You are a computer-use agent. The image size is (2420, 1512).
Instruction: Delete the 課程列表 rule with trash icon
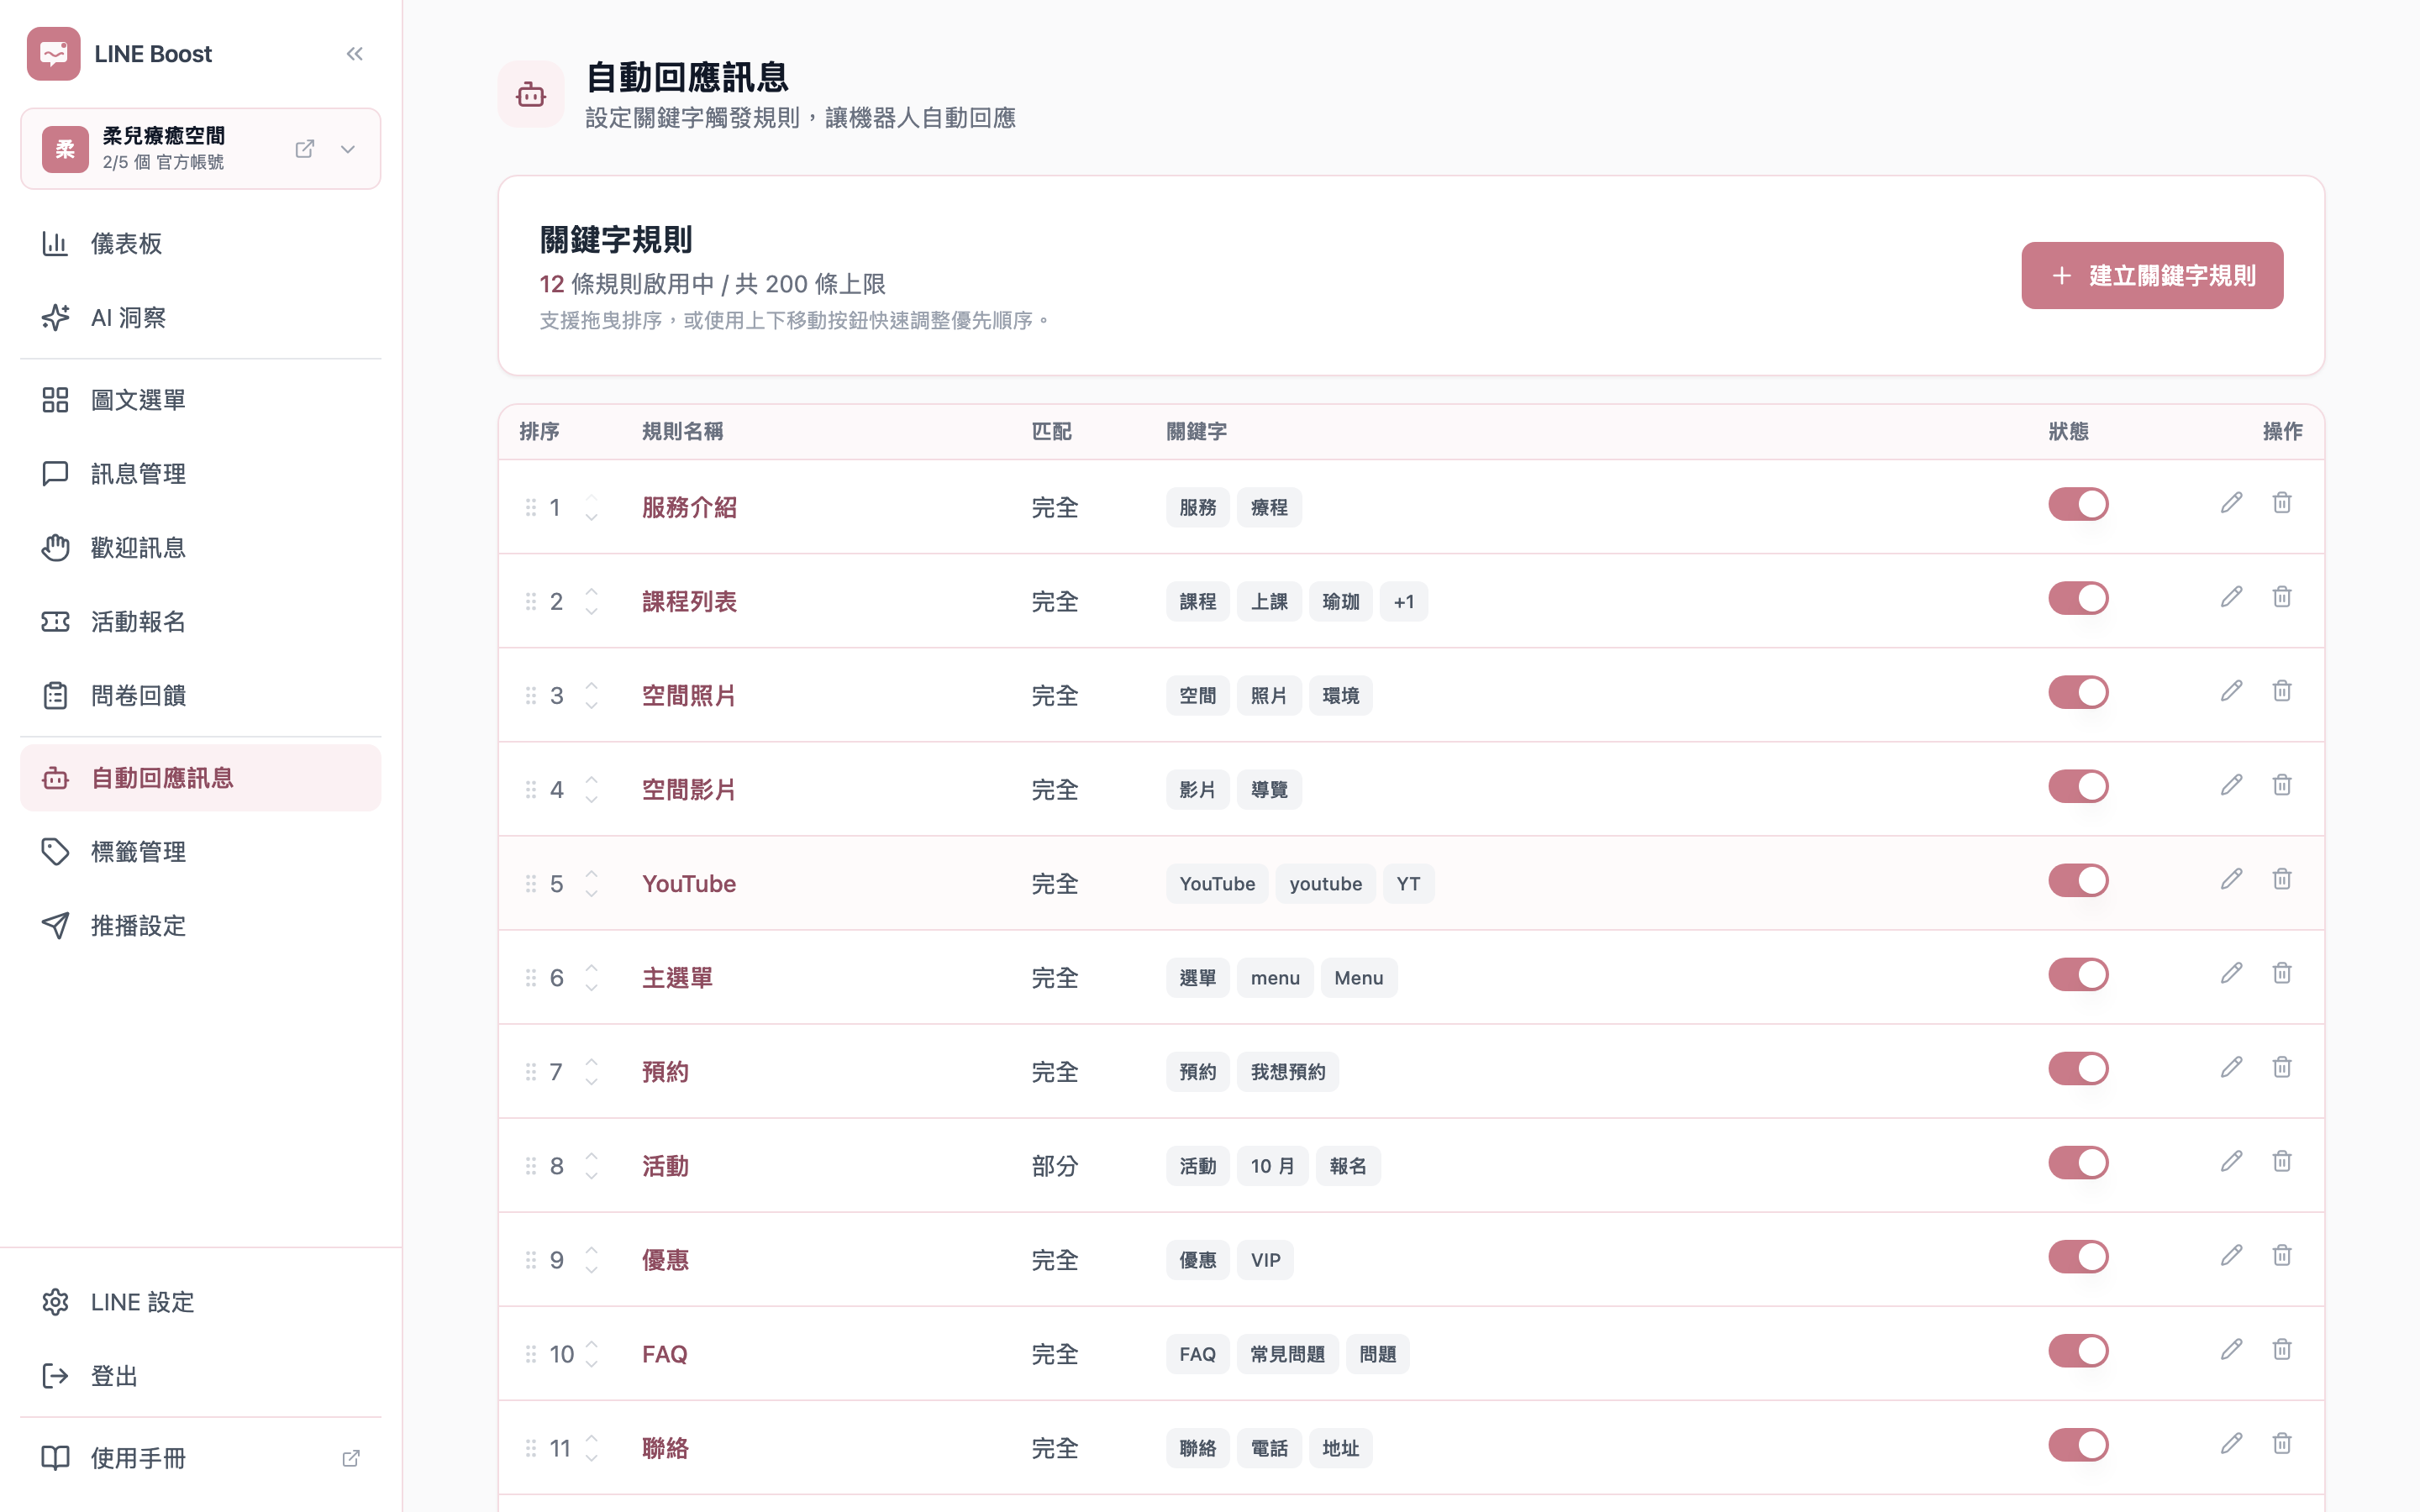(2282, 597)
